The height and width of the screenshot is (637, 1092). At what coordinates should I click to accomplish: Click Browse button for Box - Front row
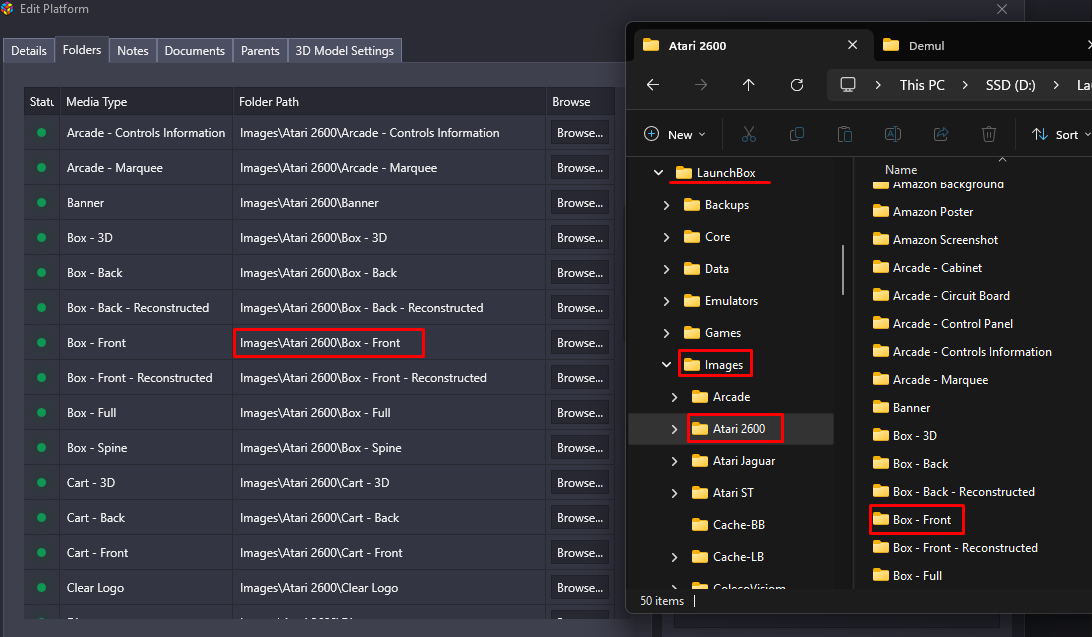tap(579, 343)
